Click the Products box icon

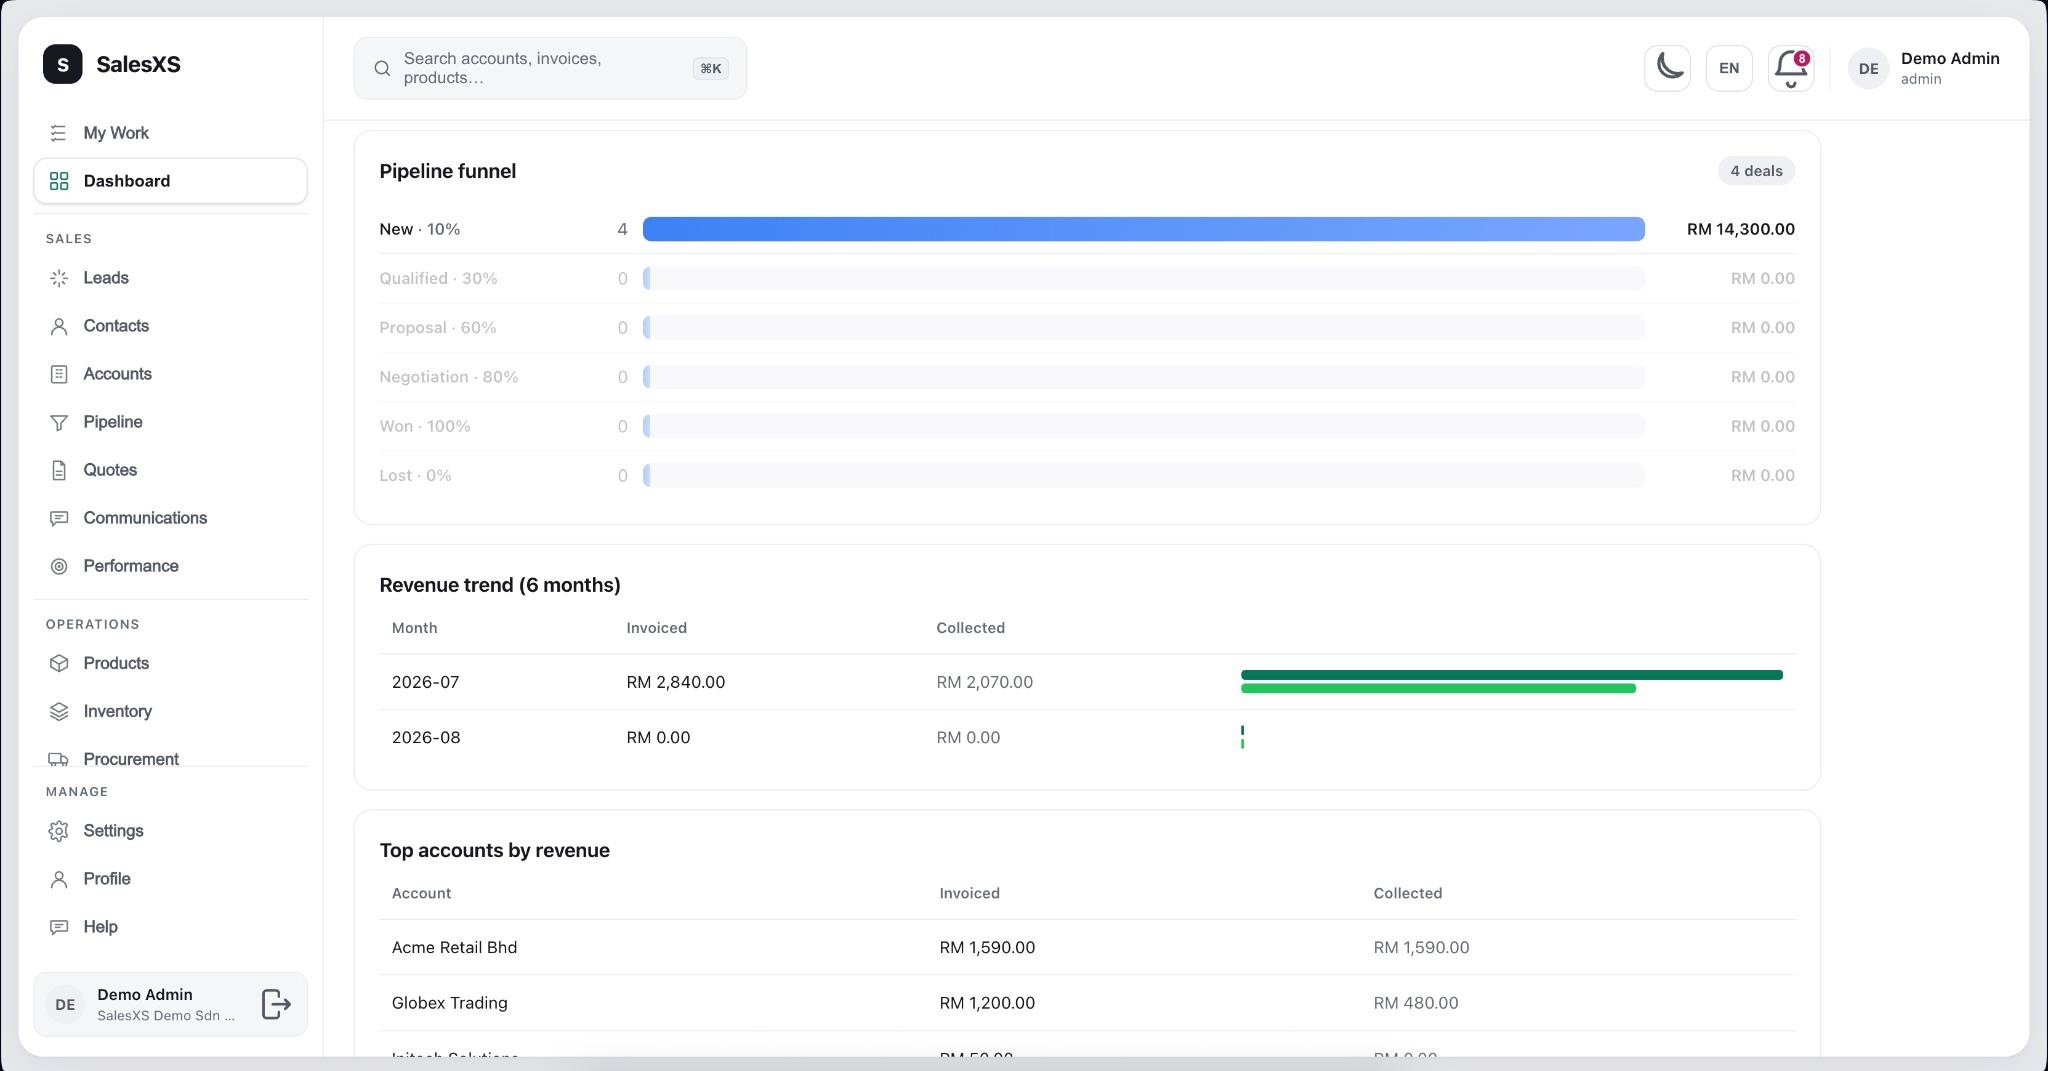coord(59,663)
